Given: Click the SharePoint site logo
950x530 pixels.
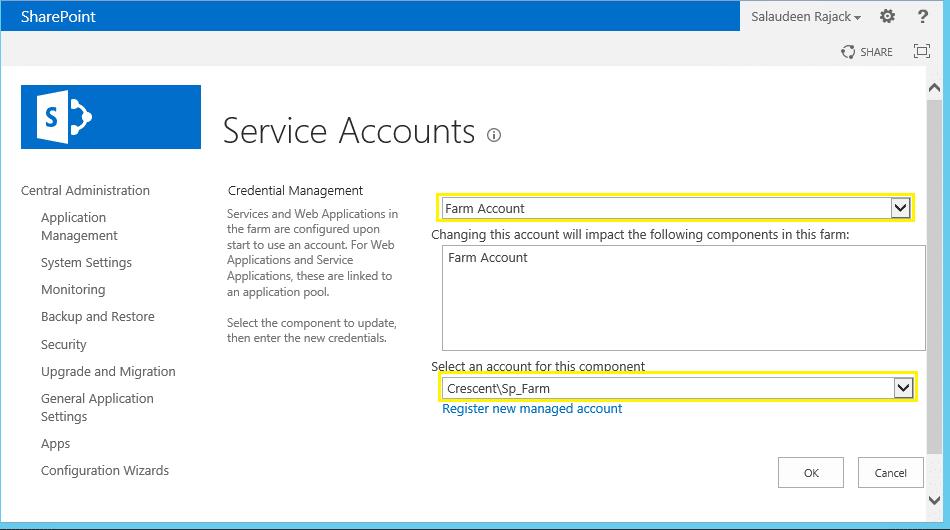Looking at the screenshot, I should click(111, 117).
